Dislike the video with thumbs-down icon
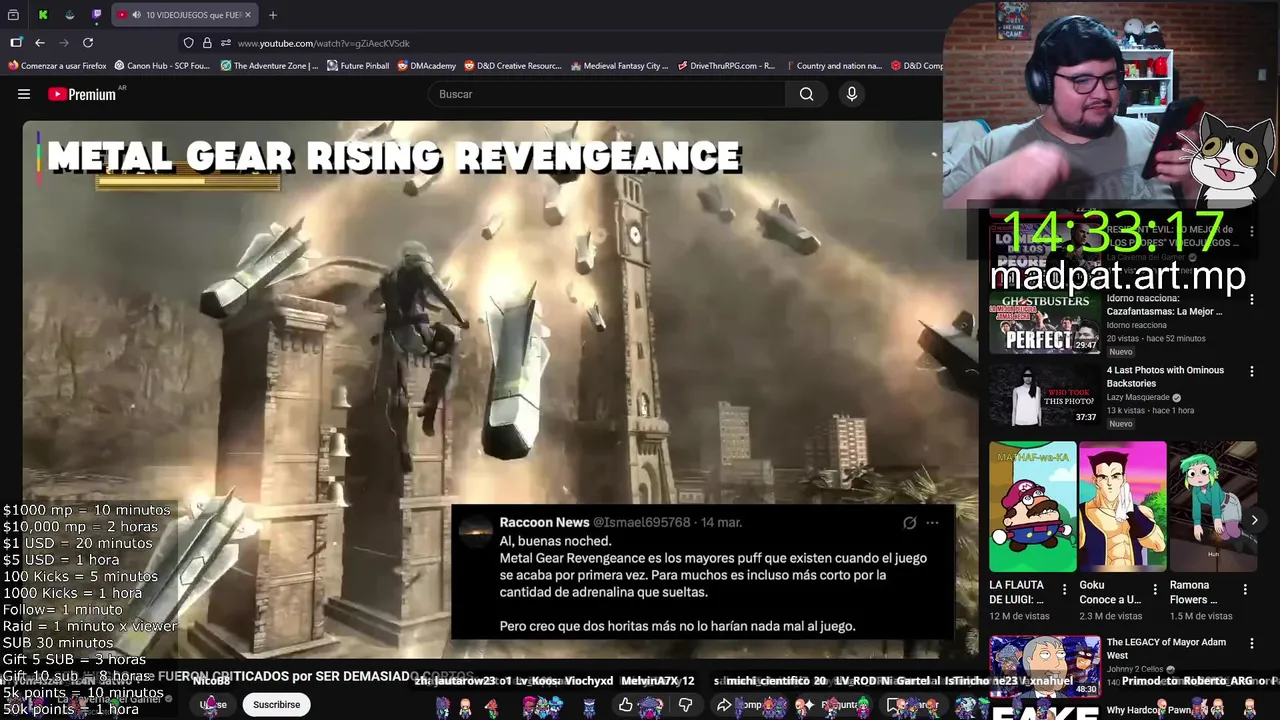The image size is (1280, 720). [685, 705]
